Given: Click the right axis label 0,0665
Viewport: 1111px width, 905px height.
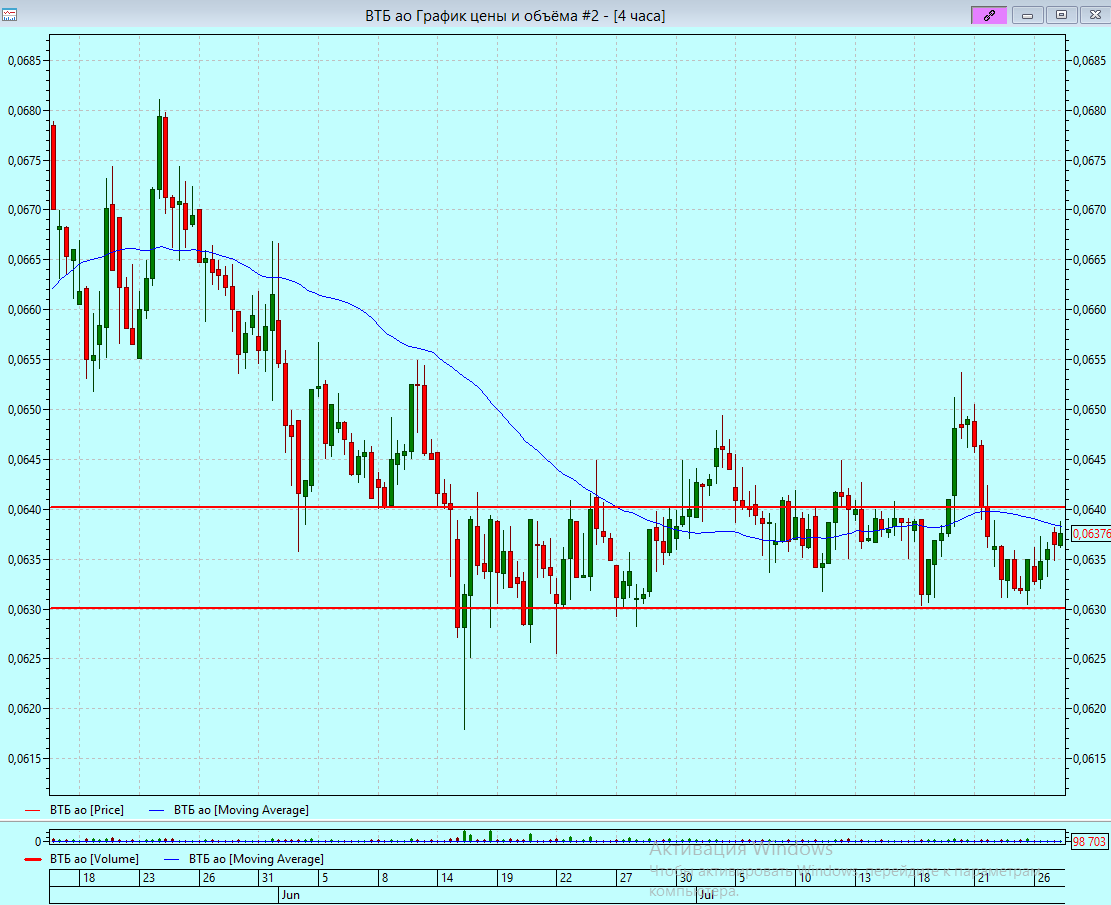Looking at the screenshot, I should 1088,260.
